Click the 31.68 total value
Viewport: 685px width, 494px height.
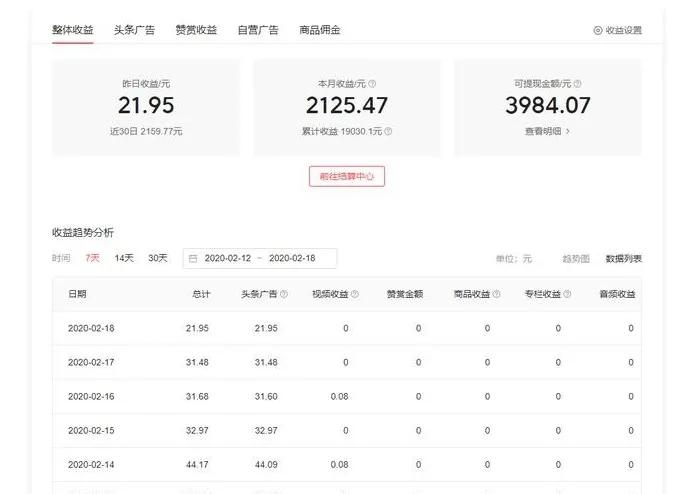tap(197, 396)
